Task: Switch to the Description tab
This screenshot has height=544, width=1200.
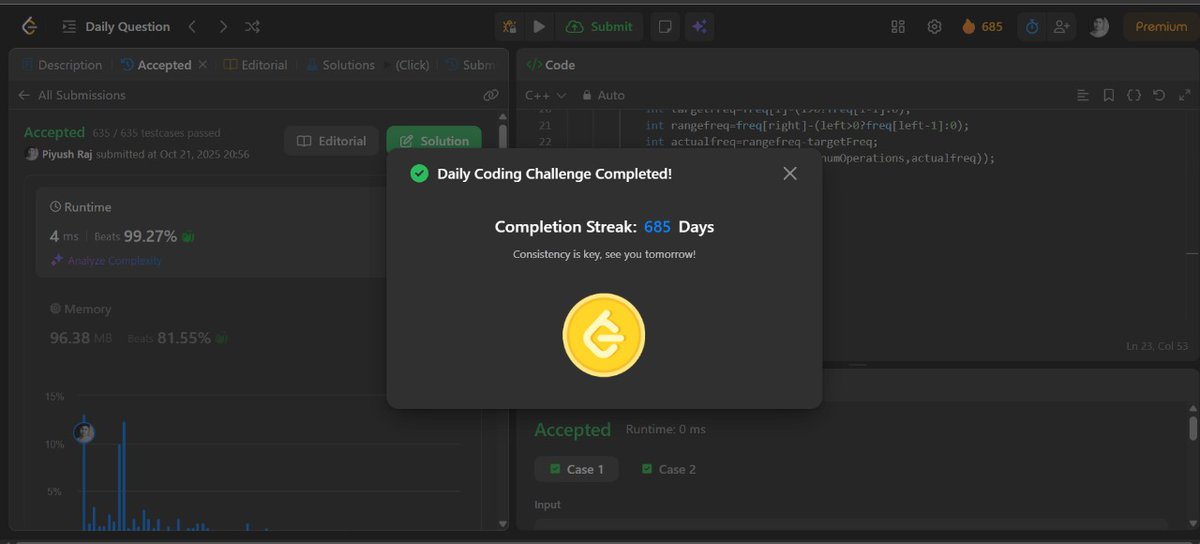Action: tap(62, 65)
